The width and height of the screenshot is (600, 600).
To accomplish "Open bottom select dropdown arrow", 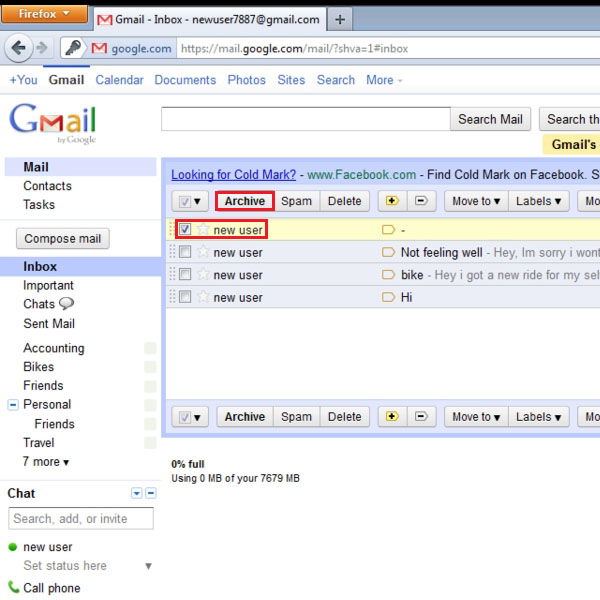I will [x=197, y=417].
